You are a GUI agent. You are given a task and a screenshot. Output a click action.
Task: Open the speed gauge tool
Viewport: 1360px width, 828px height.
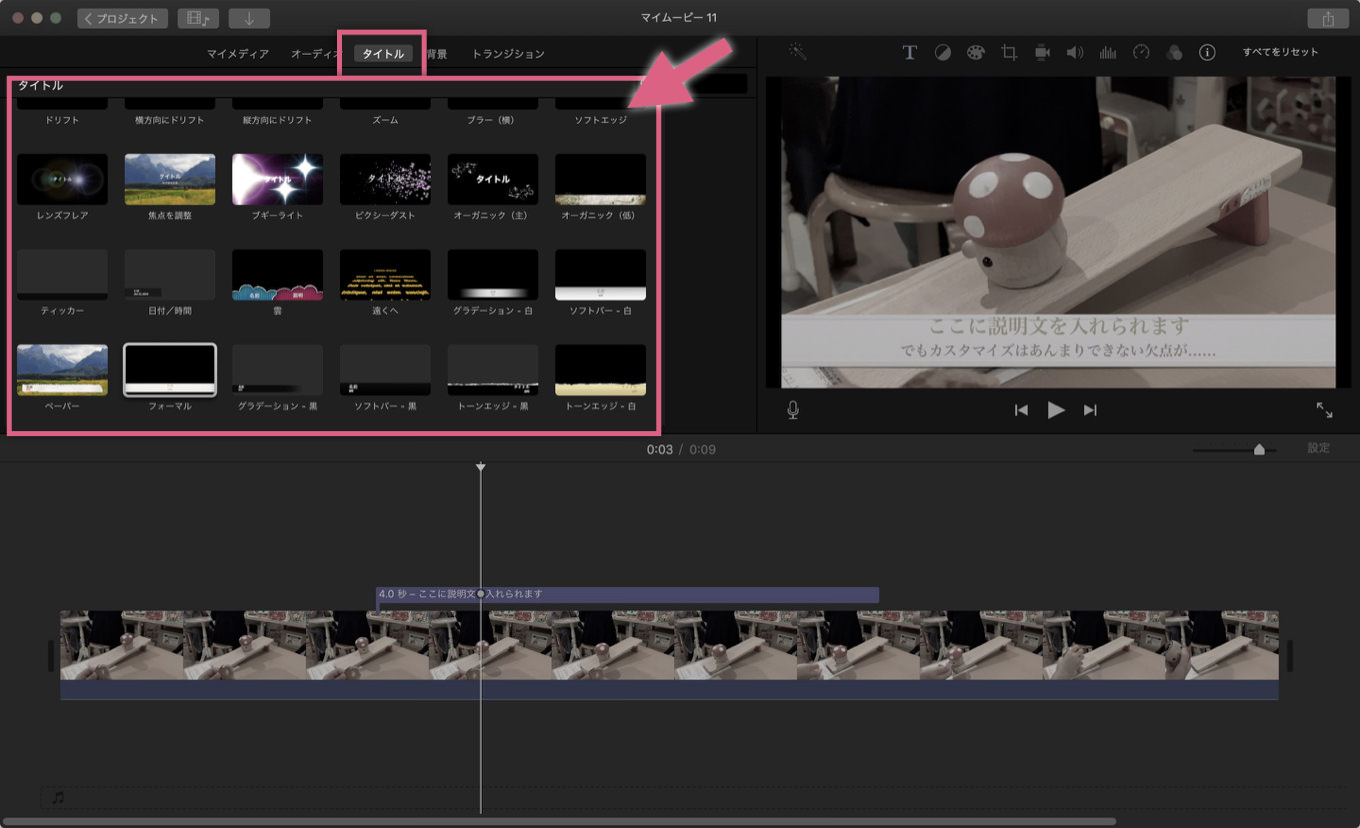pyautogui.click(x=1141, y=53)
